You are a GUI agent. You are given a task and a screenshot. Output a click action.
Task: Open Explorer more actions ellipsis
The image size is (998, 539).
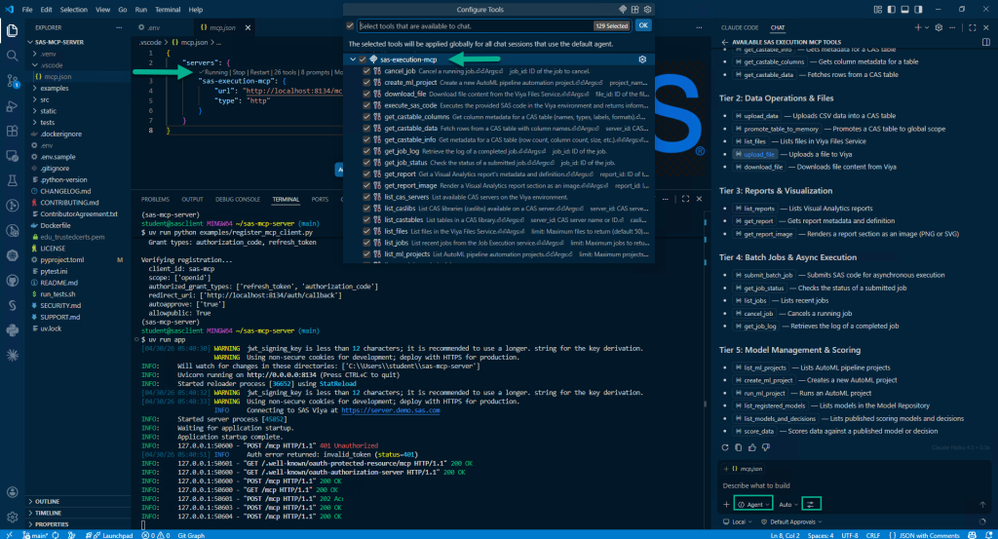118,27
